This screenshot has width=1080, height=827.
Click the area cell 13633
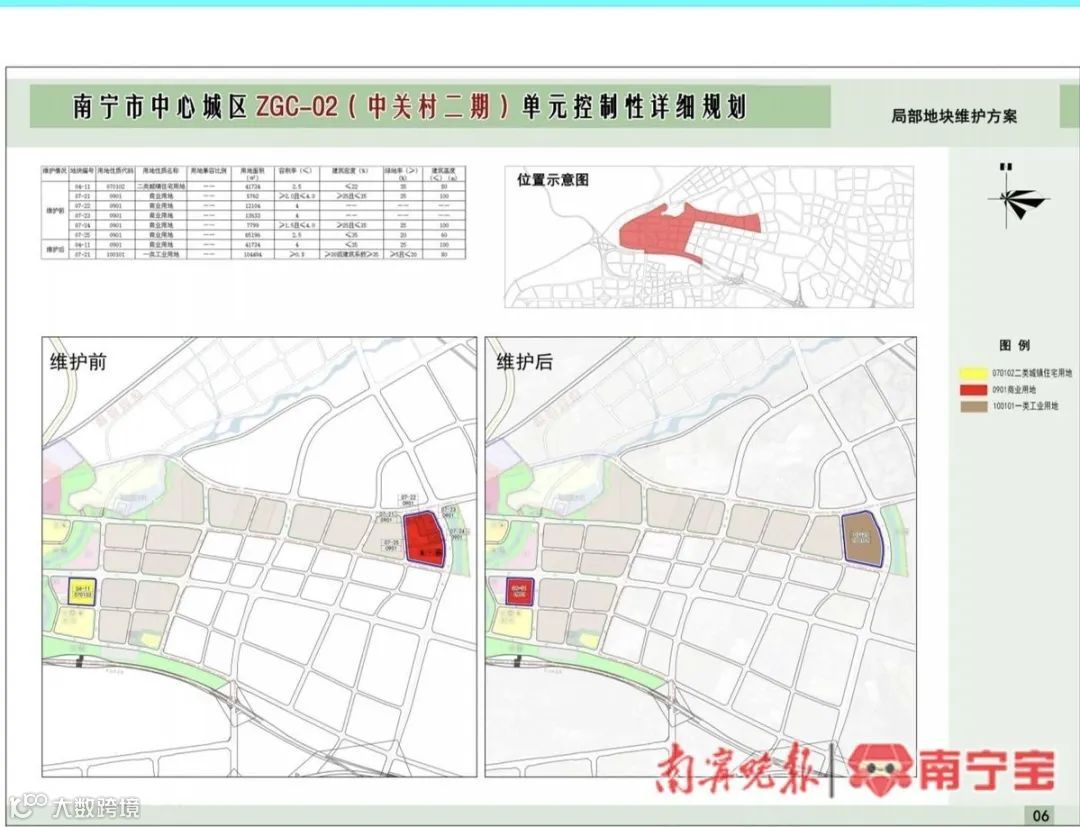pos(253,216)
